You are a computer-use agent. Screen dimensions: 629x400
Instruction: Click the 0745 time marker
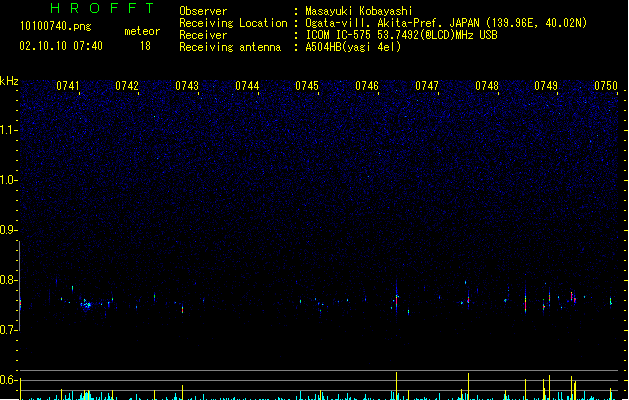[307, 86]
